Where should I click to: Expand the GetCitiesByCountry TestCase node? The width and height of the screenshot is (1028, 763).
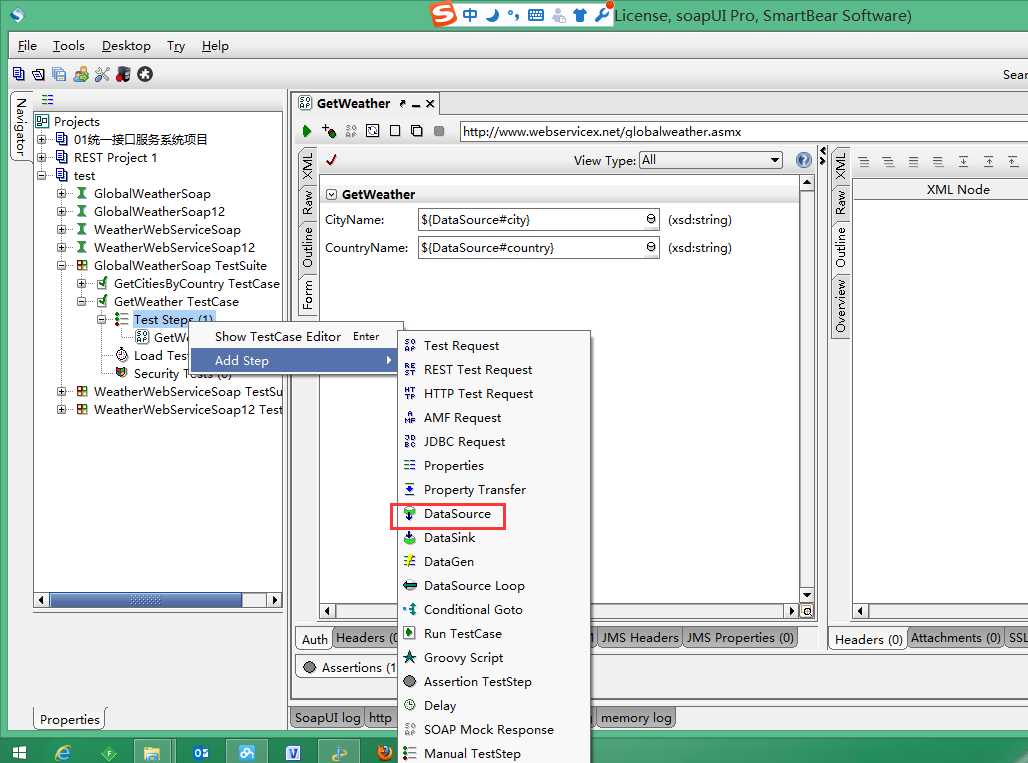82,283
